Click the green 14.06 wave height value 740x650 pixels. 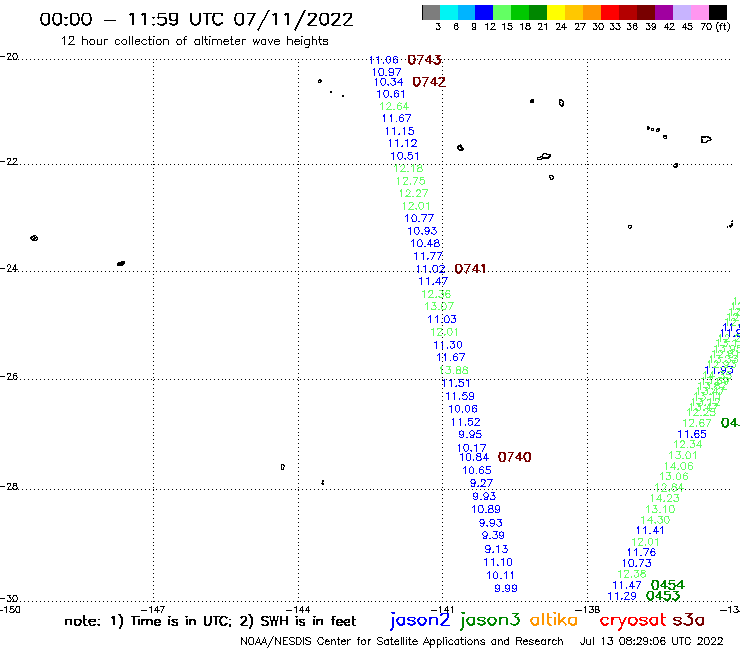tap(679, 466)
